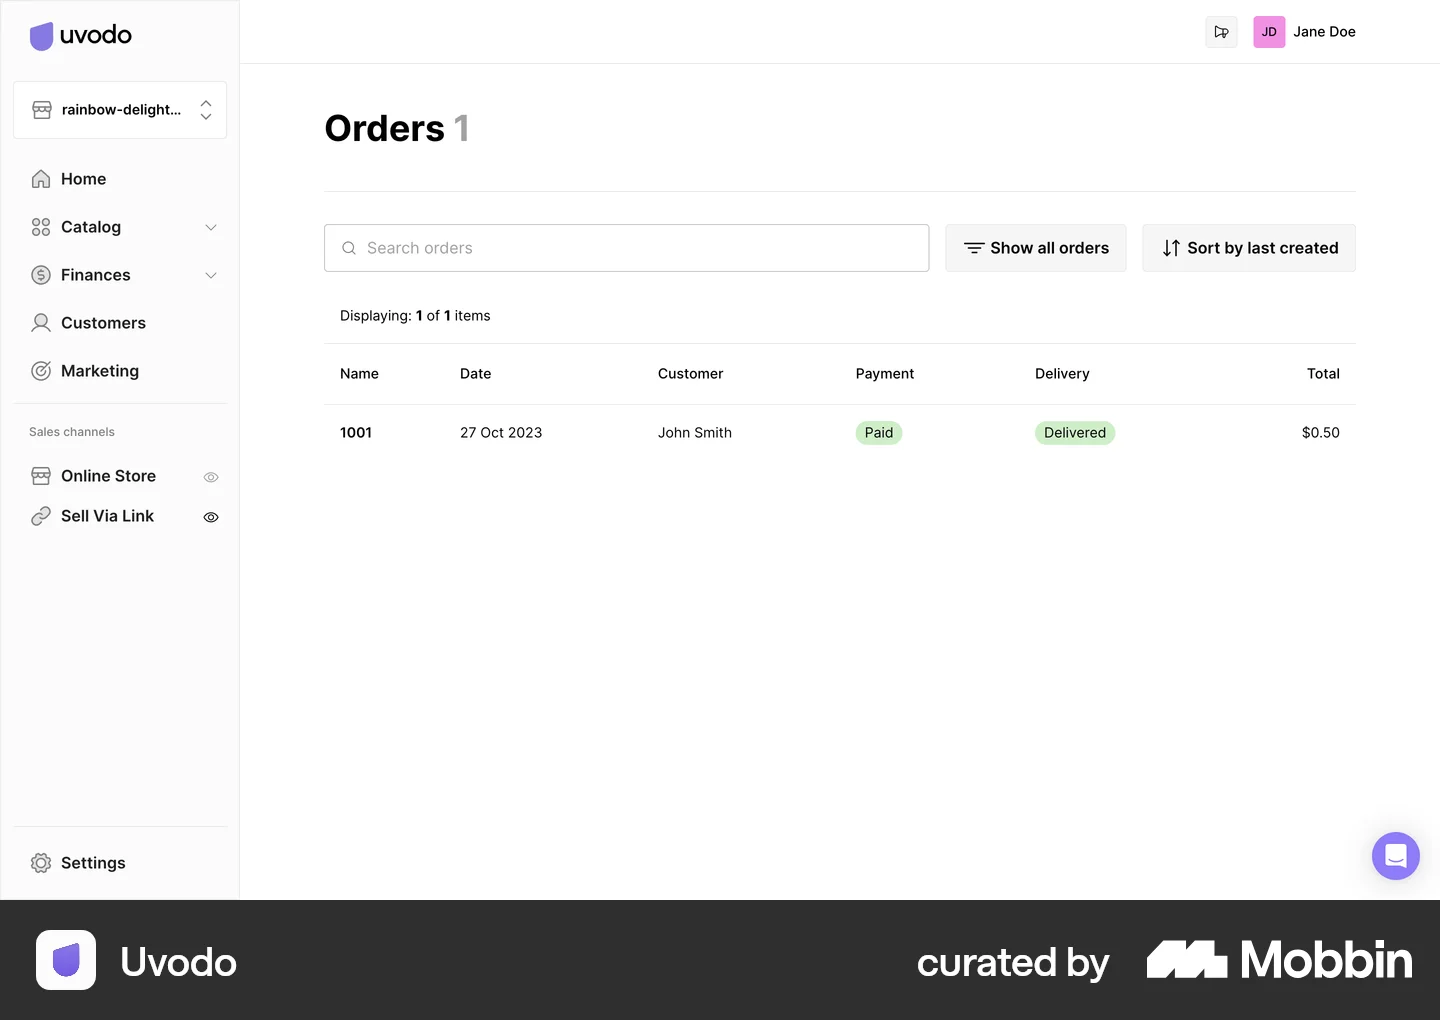Click the Customers person icon

click(x=41, y=323)
